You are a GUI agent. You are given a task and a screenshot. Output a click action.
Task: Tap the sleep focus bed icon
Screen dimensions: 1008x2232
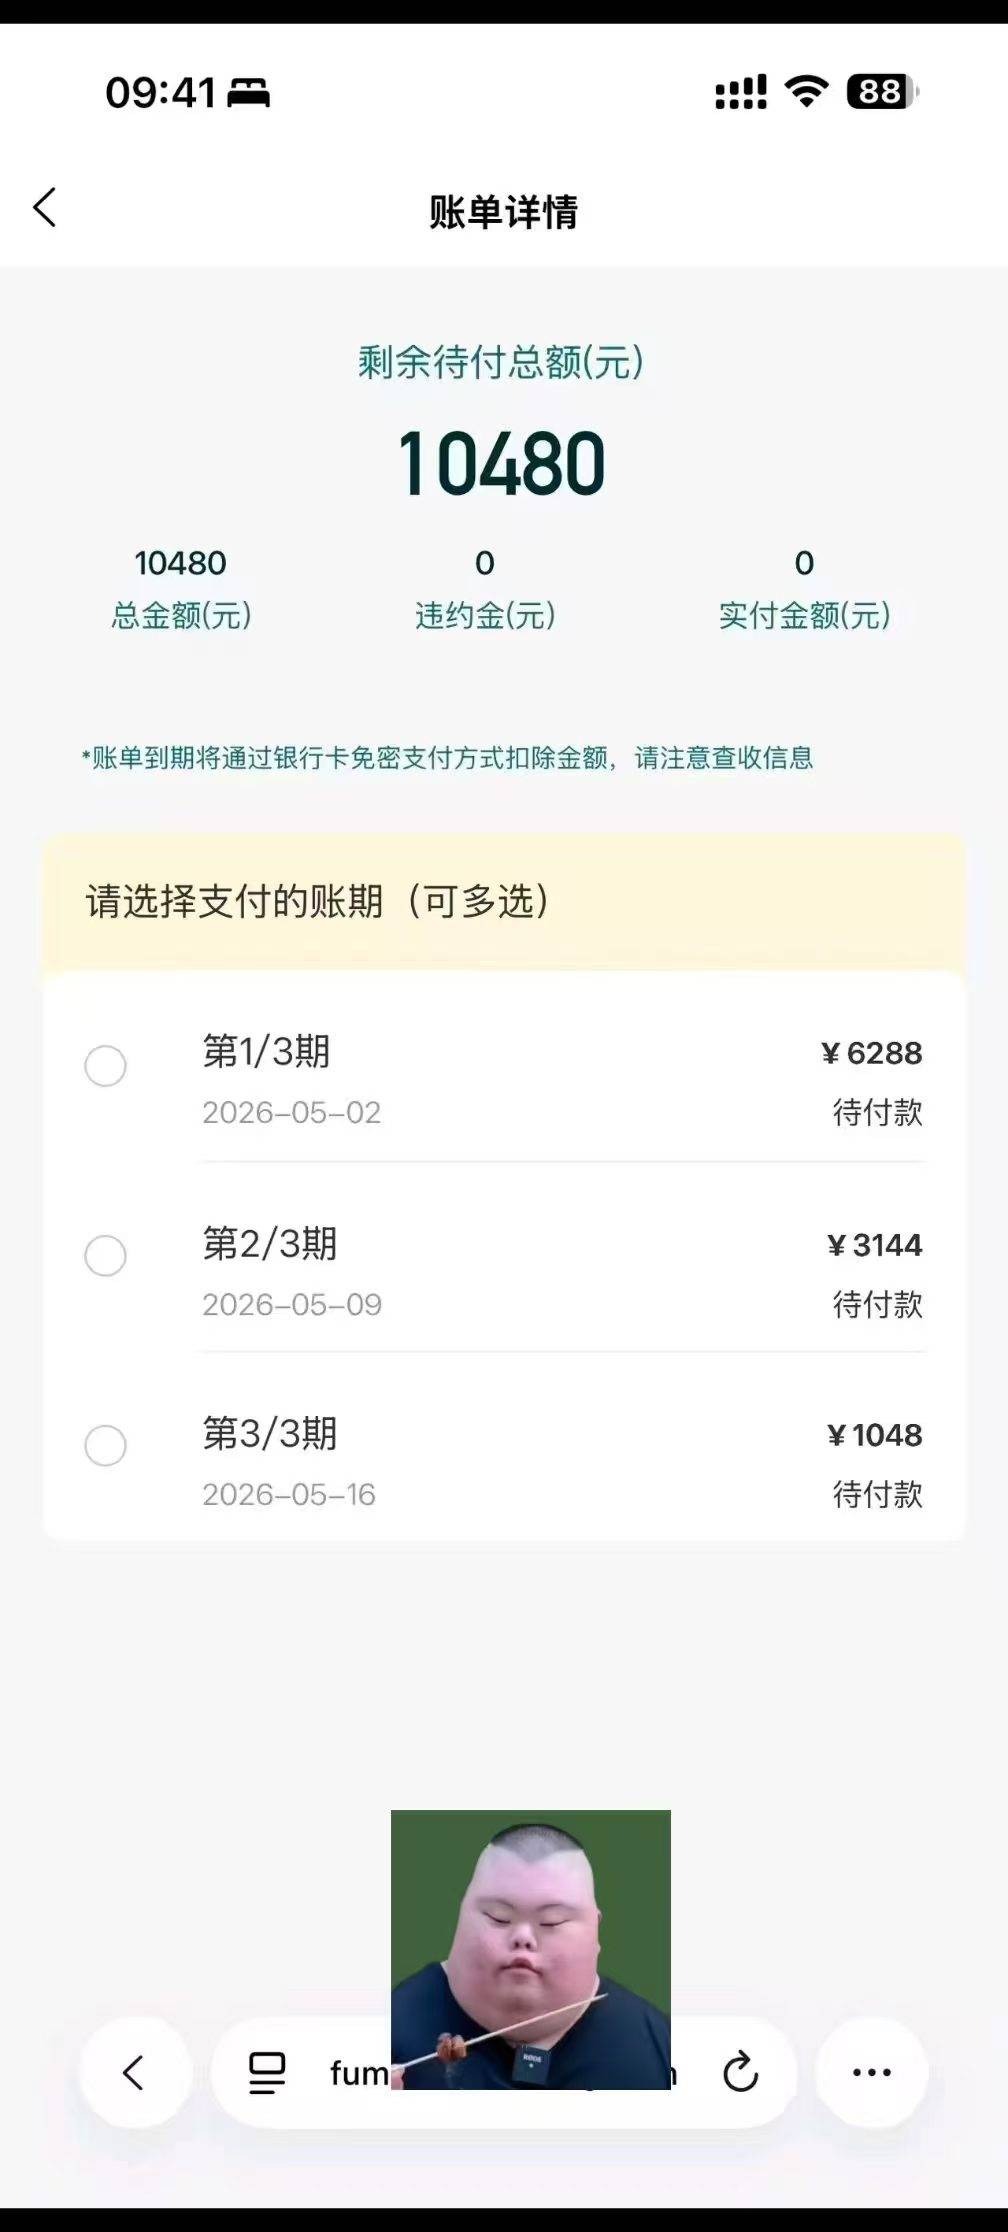pyautogui.click(x=248, y=93)
